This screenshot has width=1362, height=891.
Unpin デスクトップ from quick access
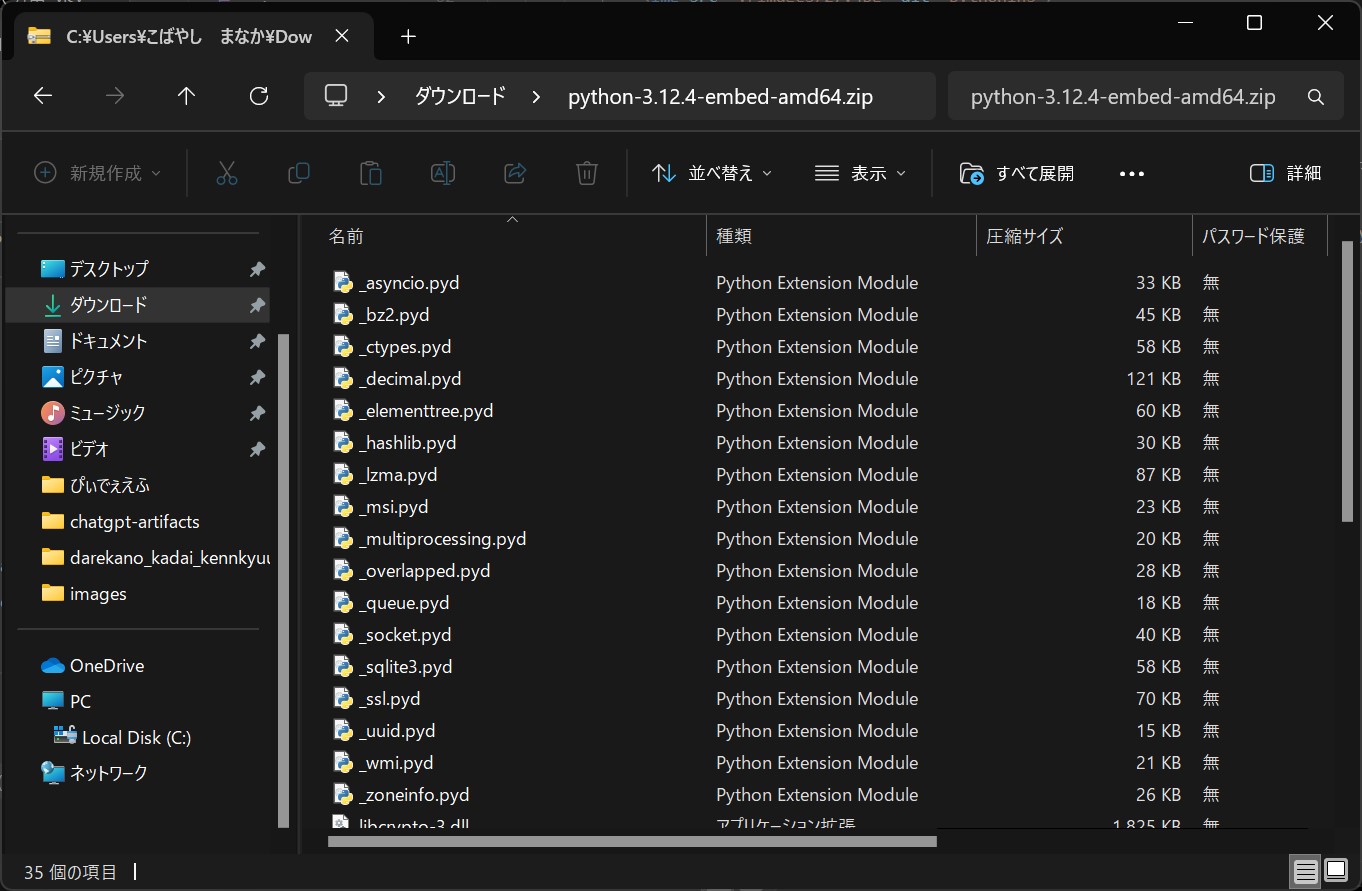[x=257, y=269]
